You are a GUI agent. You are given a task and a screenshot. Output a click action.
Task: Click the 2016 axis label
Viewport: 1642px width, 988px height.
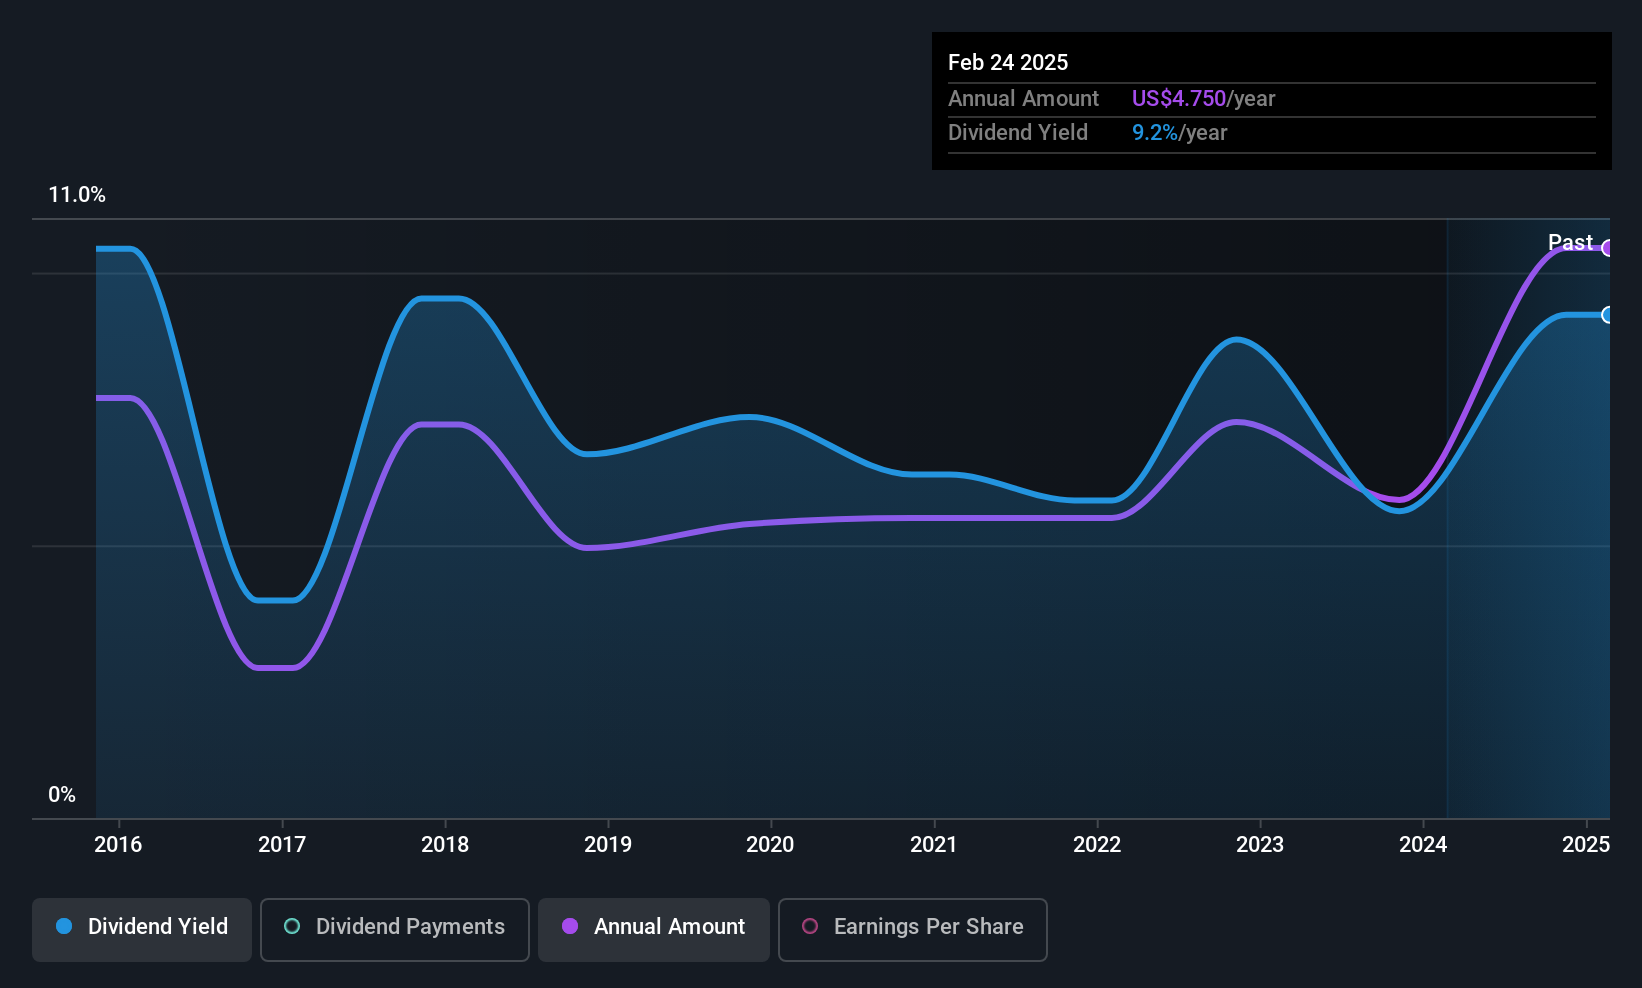point(118,844)
